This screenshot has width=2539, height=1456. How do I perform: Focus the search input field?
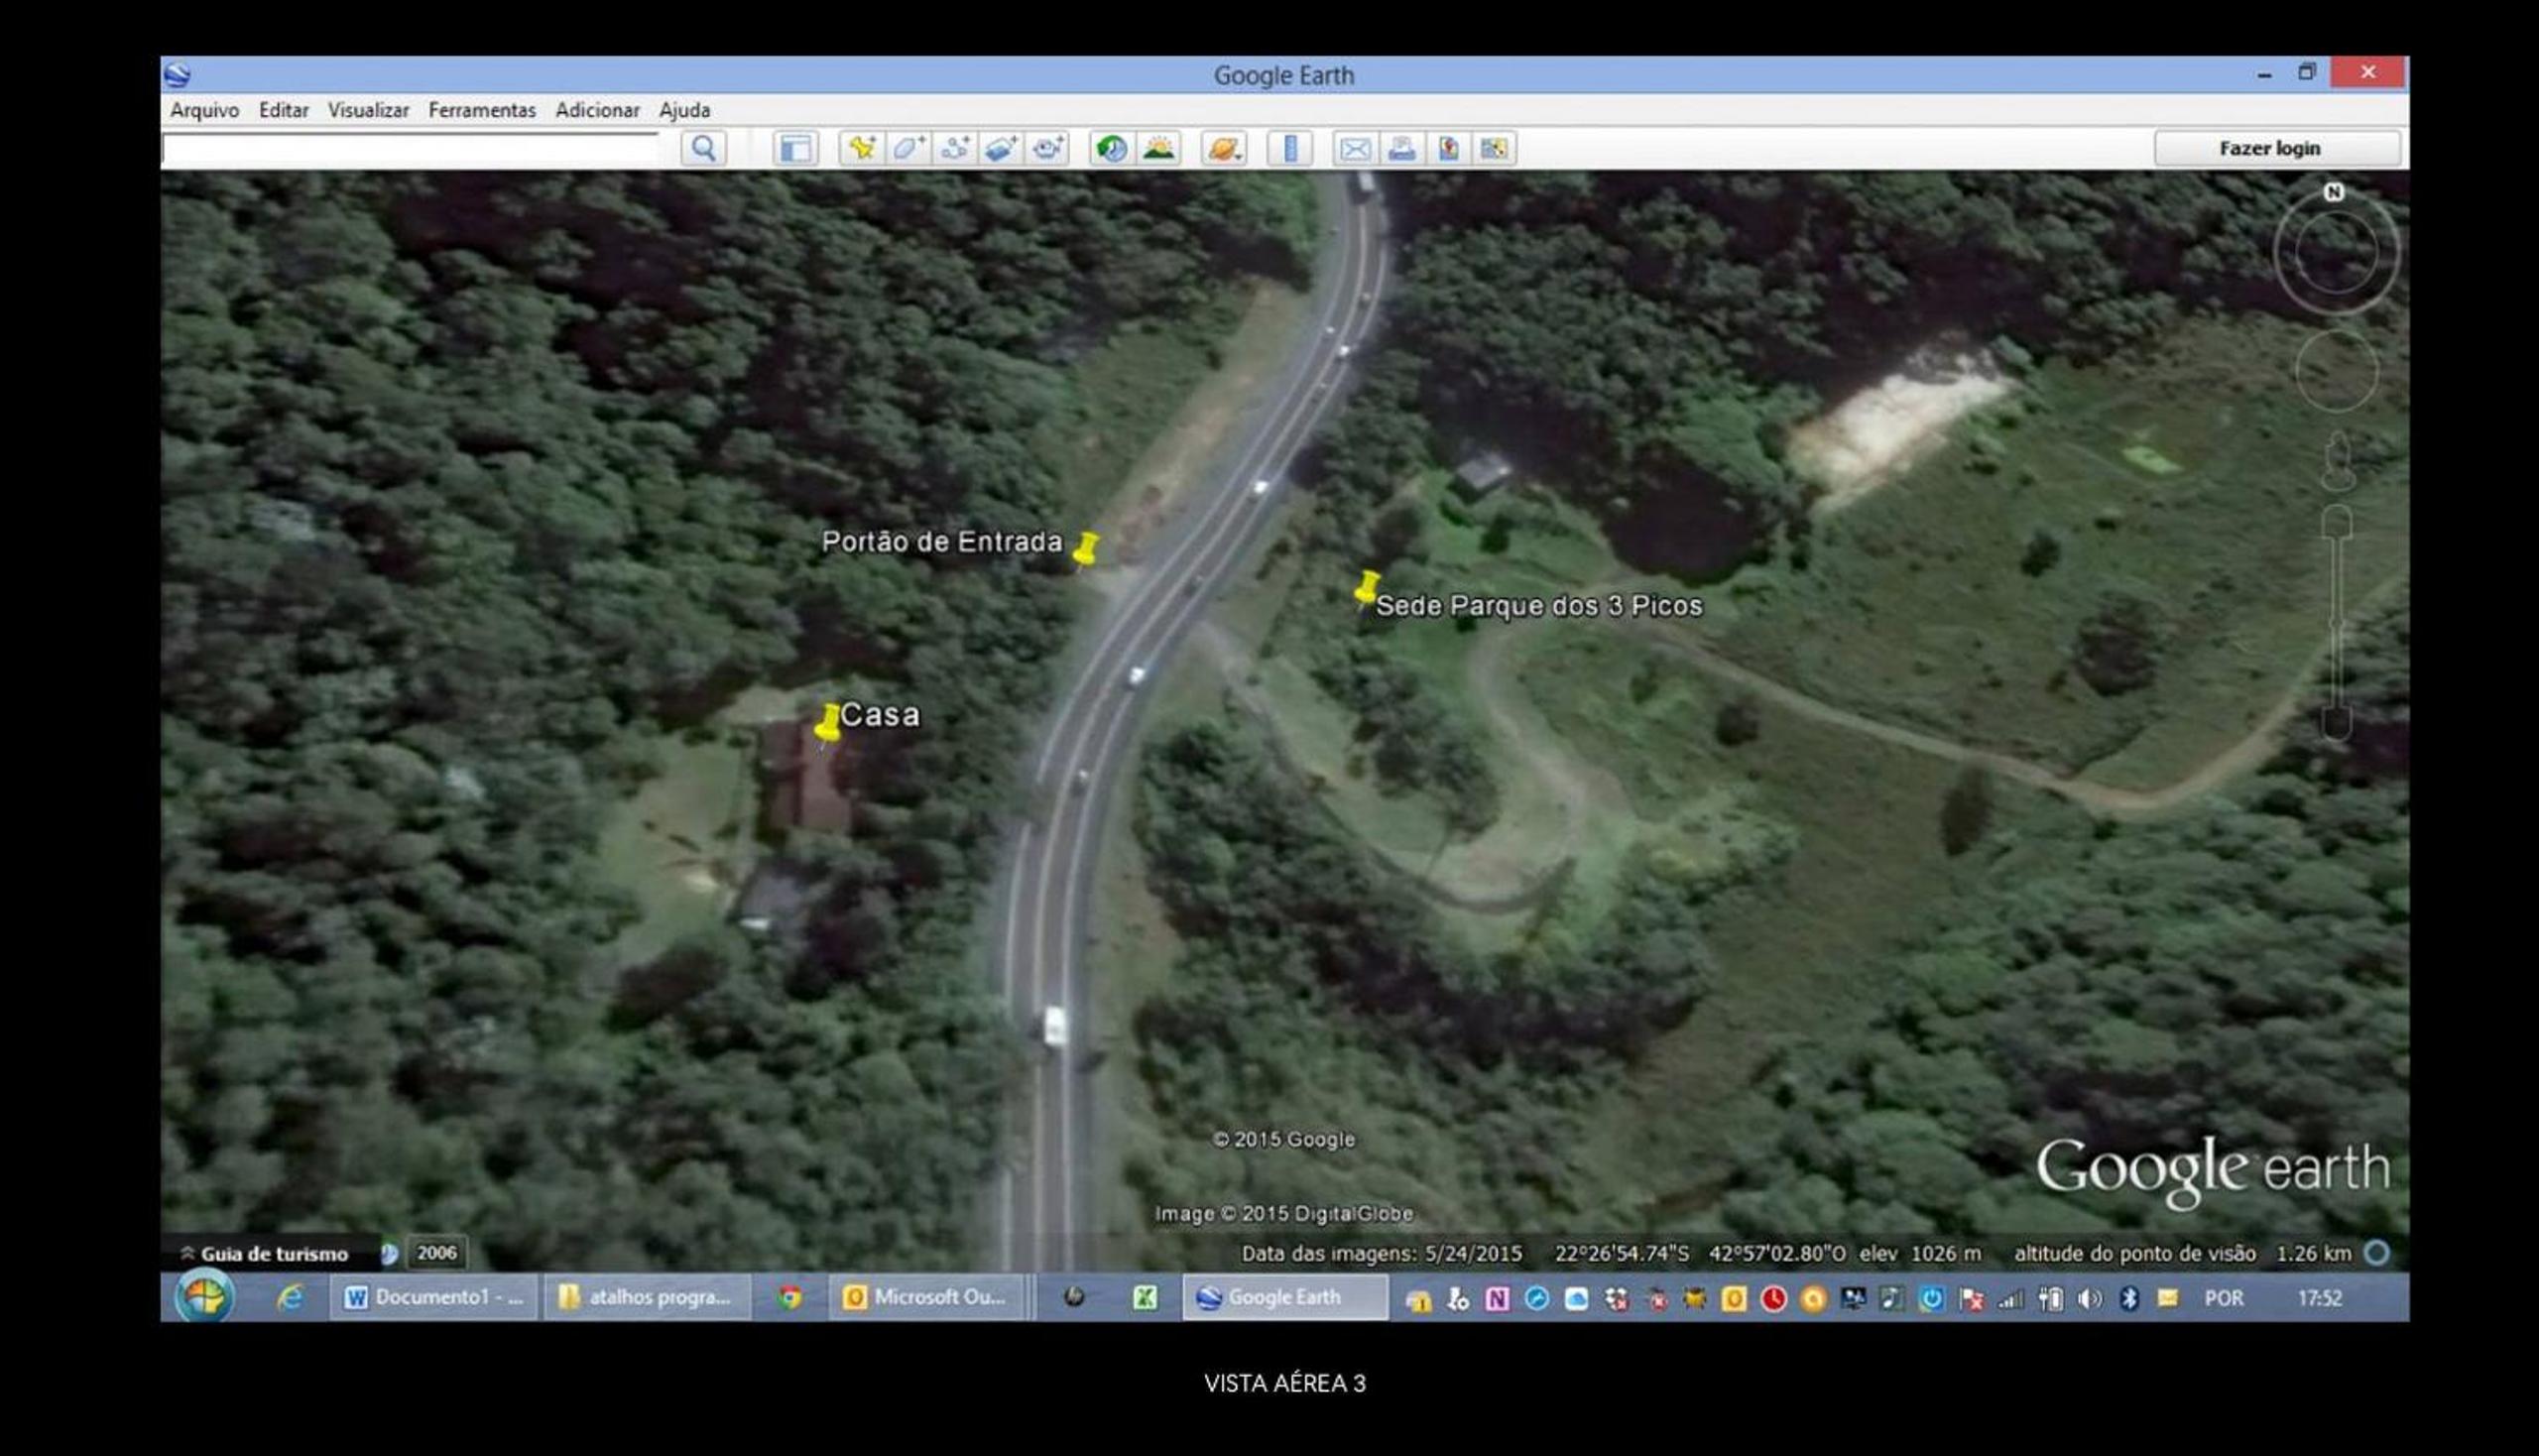pos(410,150)
